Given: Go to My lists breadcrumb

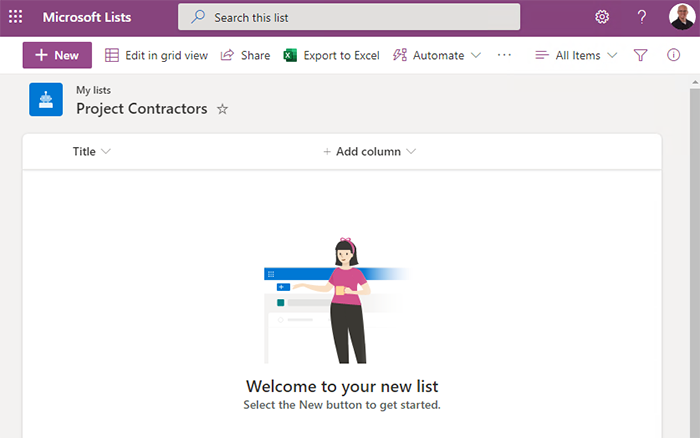Looking at the screenshot, I should (93, 90).
